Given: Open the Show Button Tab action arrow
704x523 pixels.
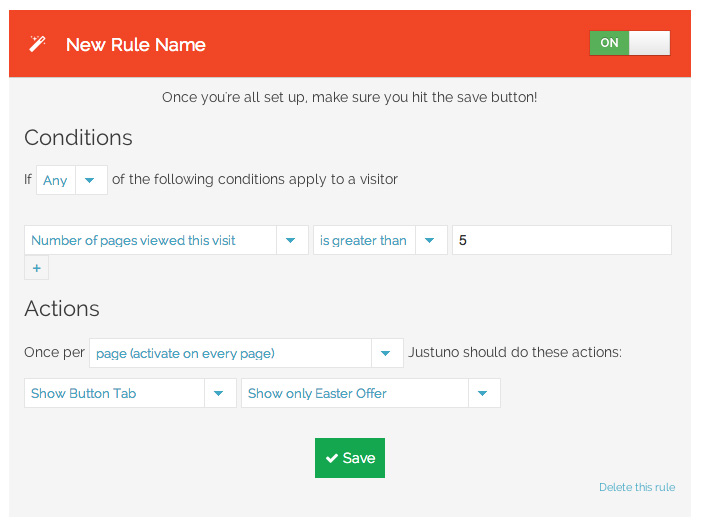Looking at the screenshot, I should (220, 393).
